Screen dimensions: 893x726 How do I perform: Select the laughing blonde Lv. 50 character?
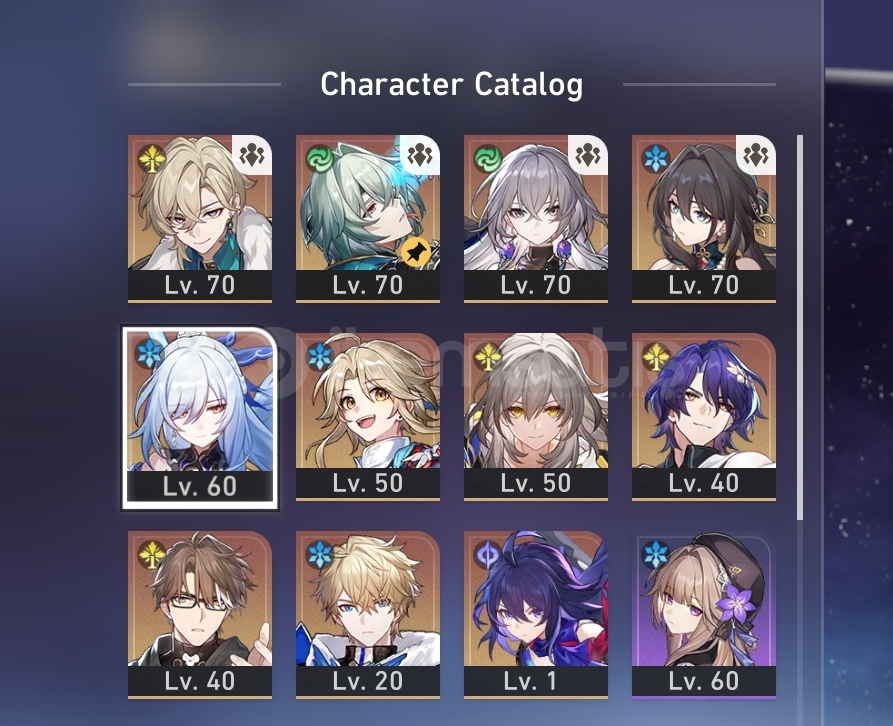368,416
